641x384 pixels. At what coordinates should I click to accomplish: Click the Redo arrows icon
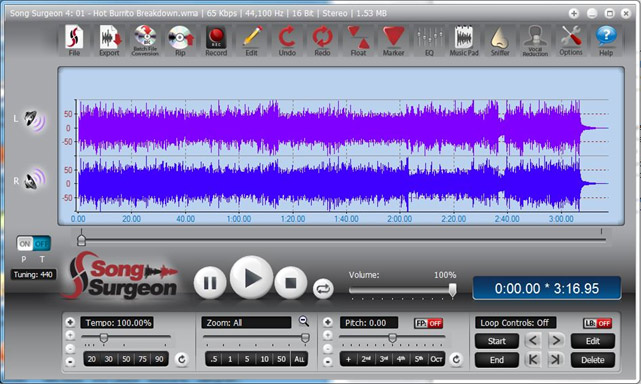[x=323, y=40]
